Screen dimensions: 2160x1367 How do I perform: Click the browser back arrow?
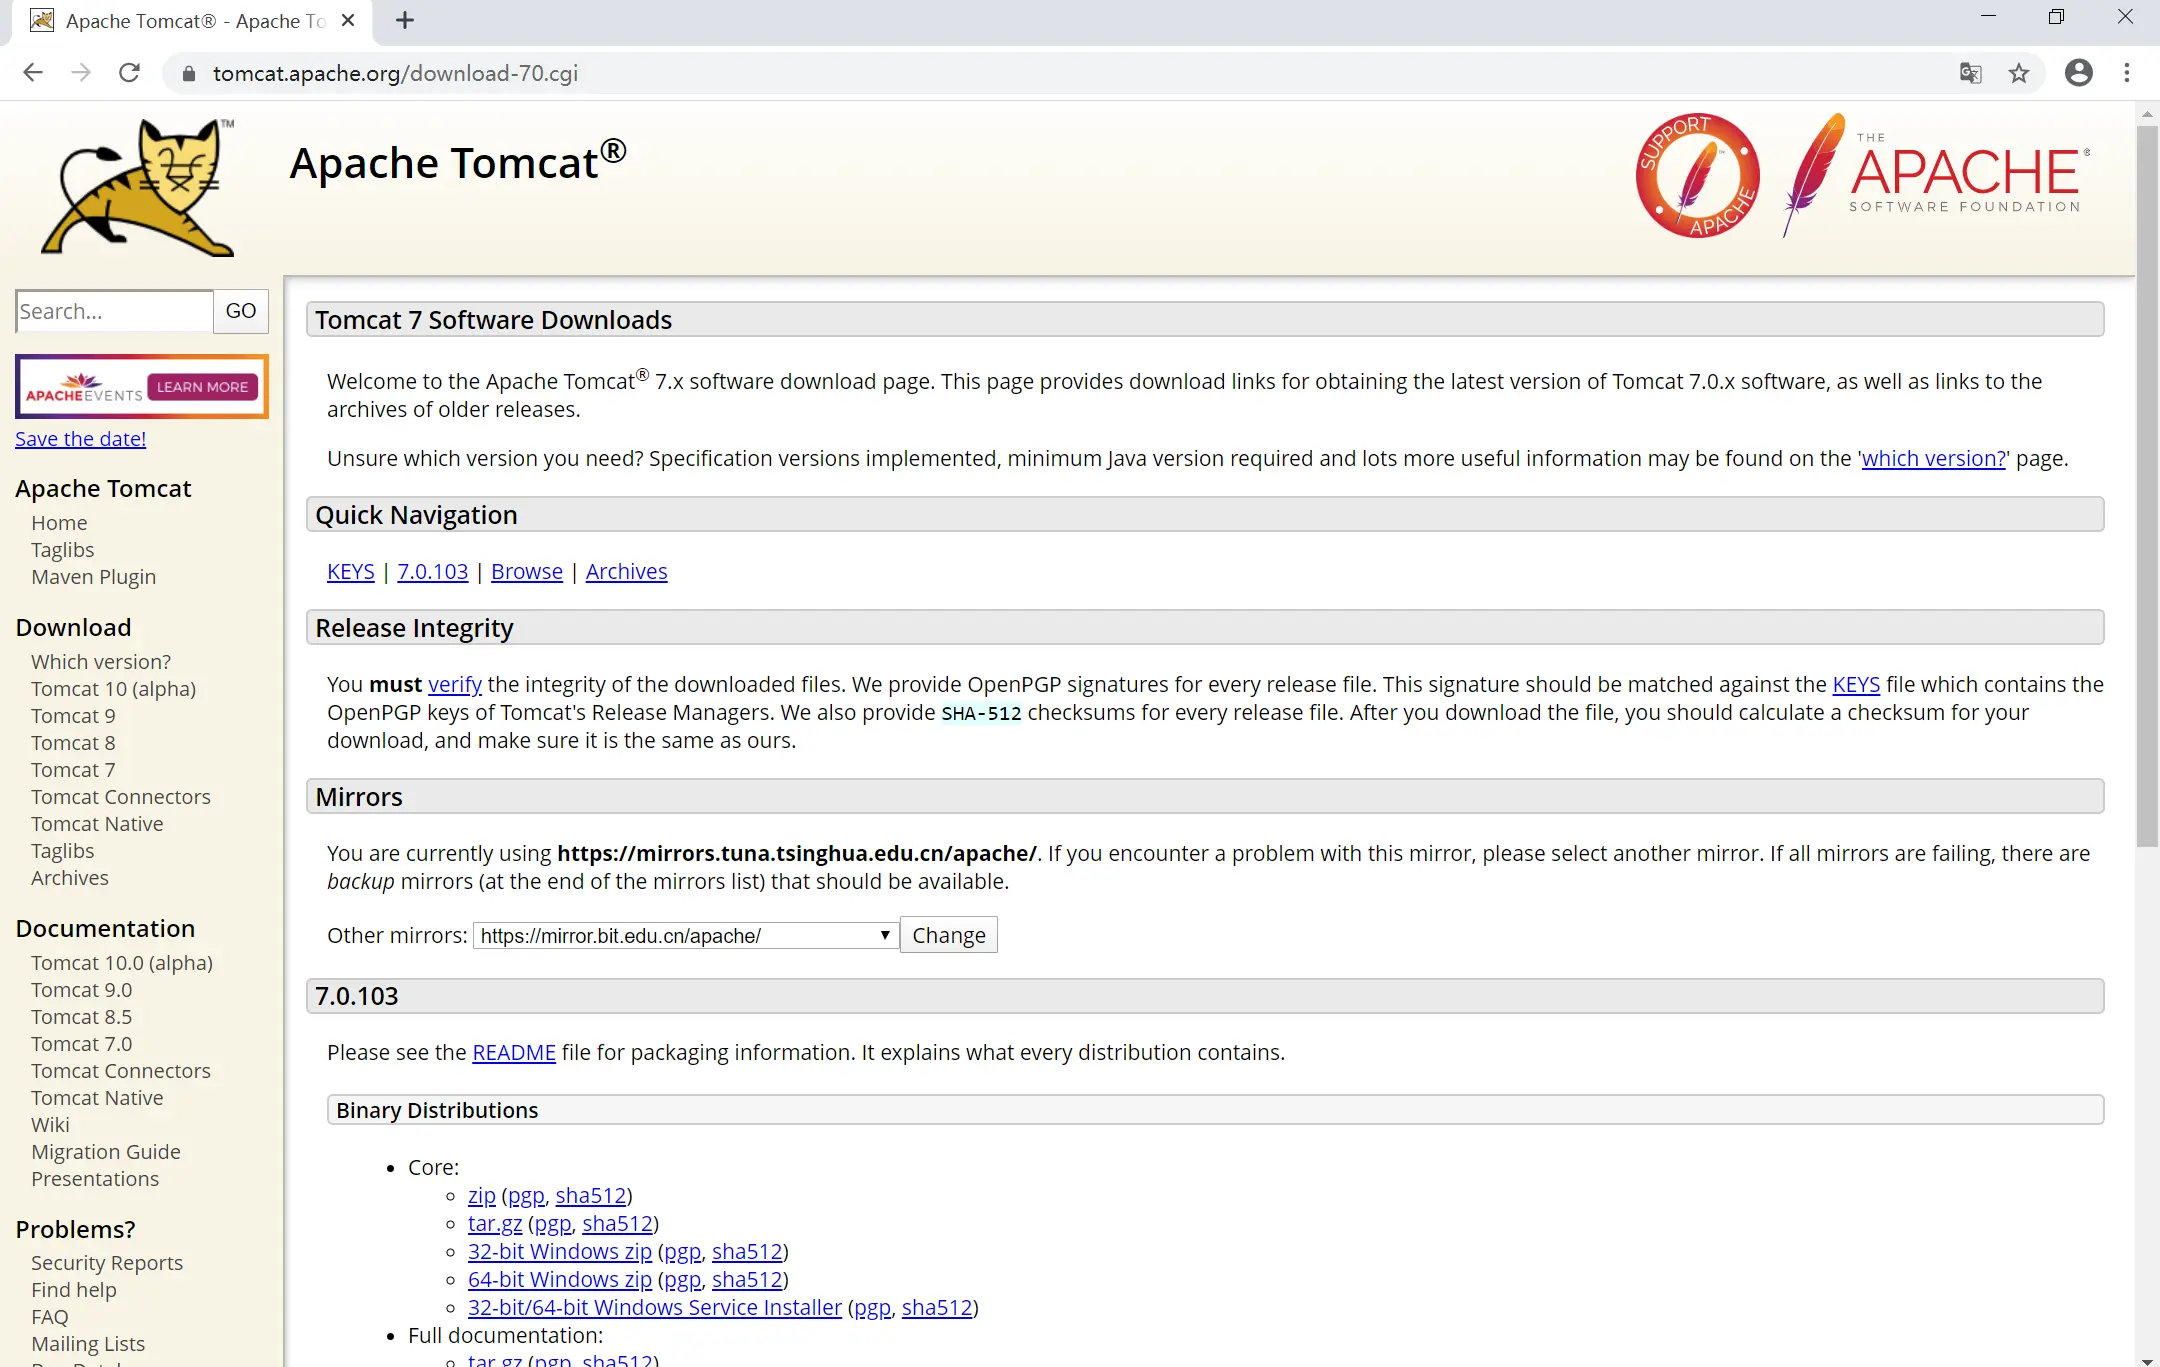point(33,73)
